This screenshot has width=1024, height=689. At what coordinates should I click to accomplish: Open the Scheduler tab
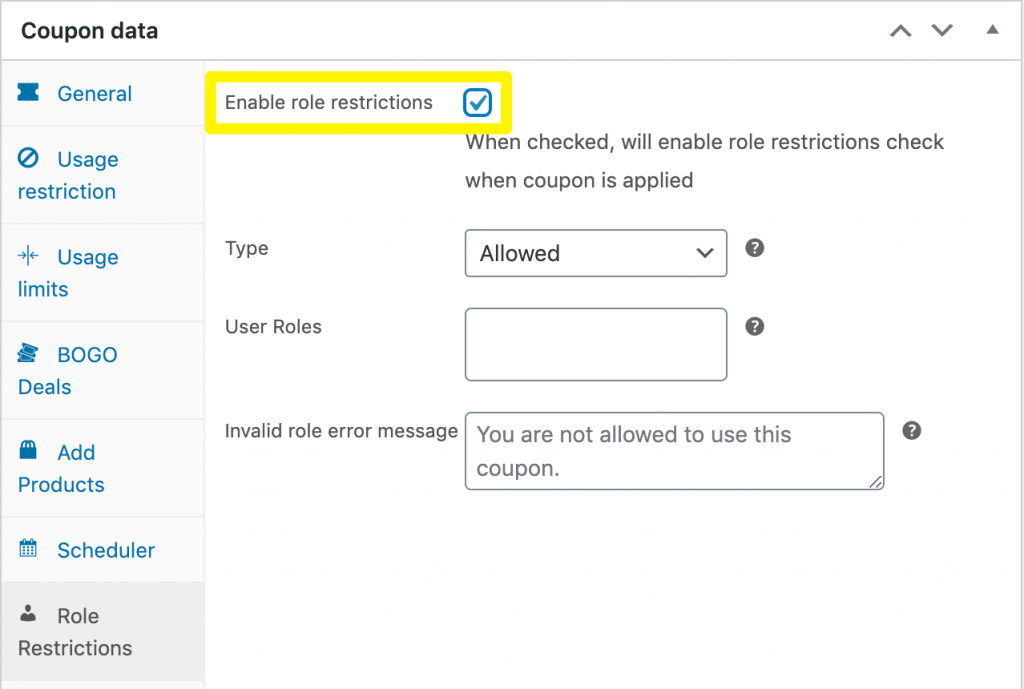(x=103, y=550)
